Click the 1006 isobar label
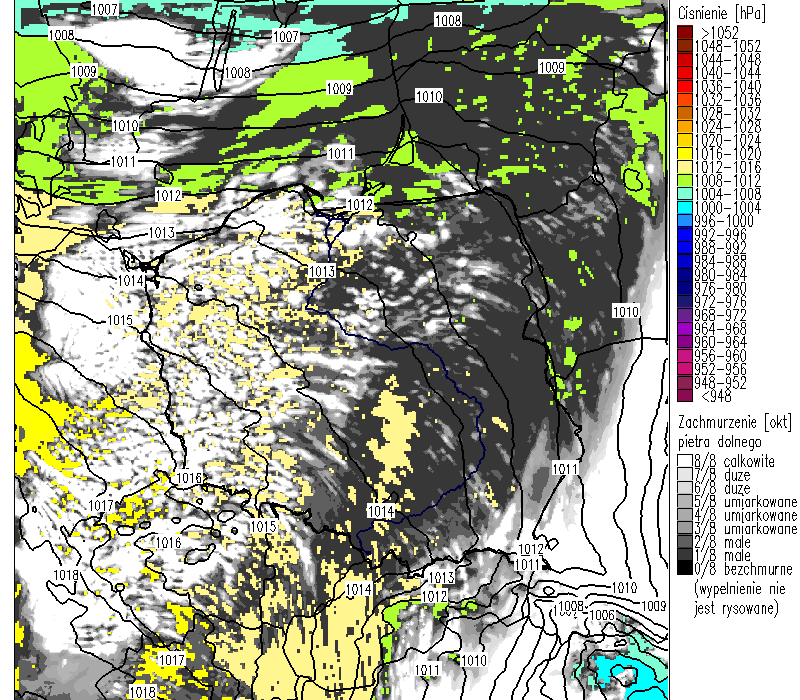Image resolution: width=800 pixels, height=700 pixels. pyautogui.click(x=597, y=614)
